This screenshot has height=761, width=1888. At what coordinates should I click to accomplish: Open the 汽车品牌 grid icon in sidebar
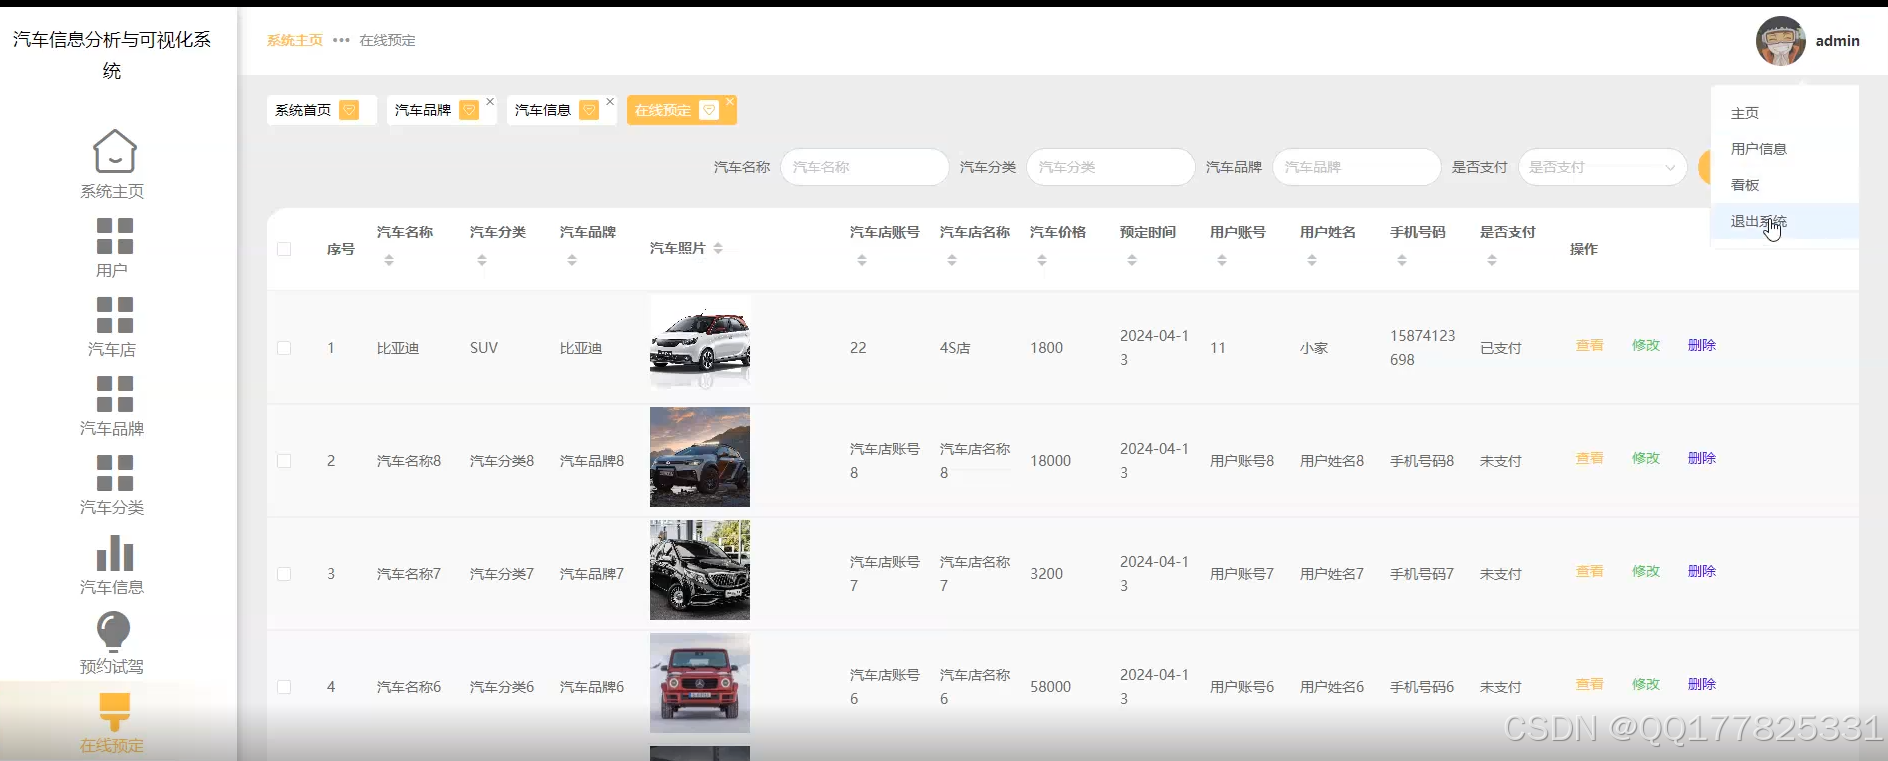coord(114,394)
